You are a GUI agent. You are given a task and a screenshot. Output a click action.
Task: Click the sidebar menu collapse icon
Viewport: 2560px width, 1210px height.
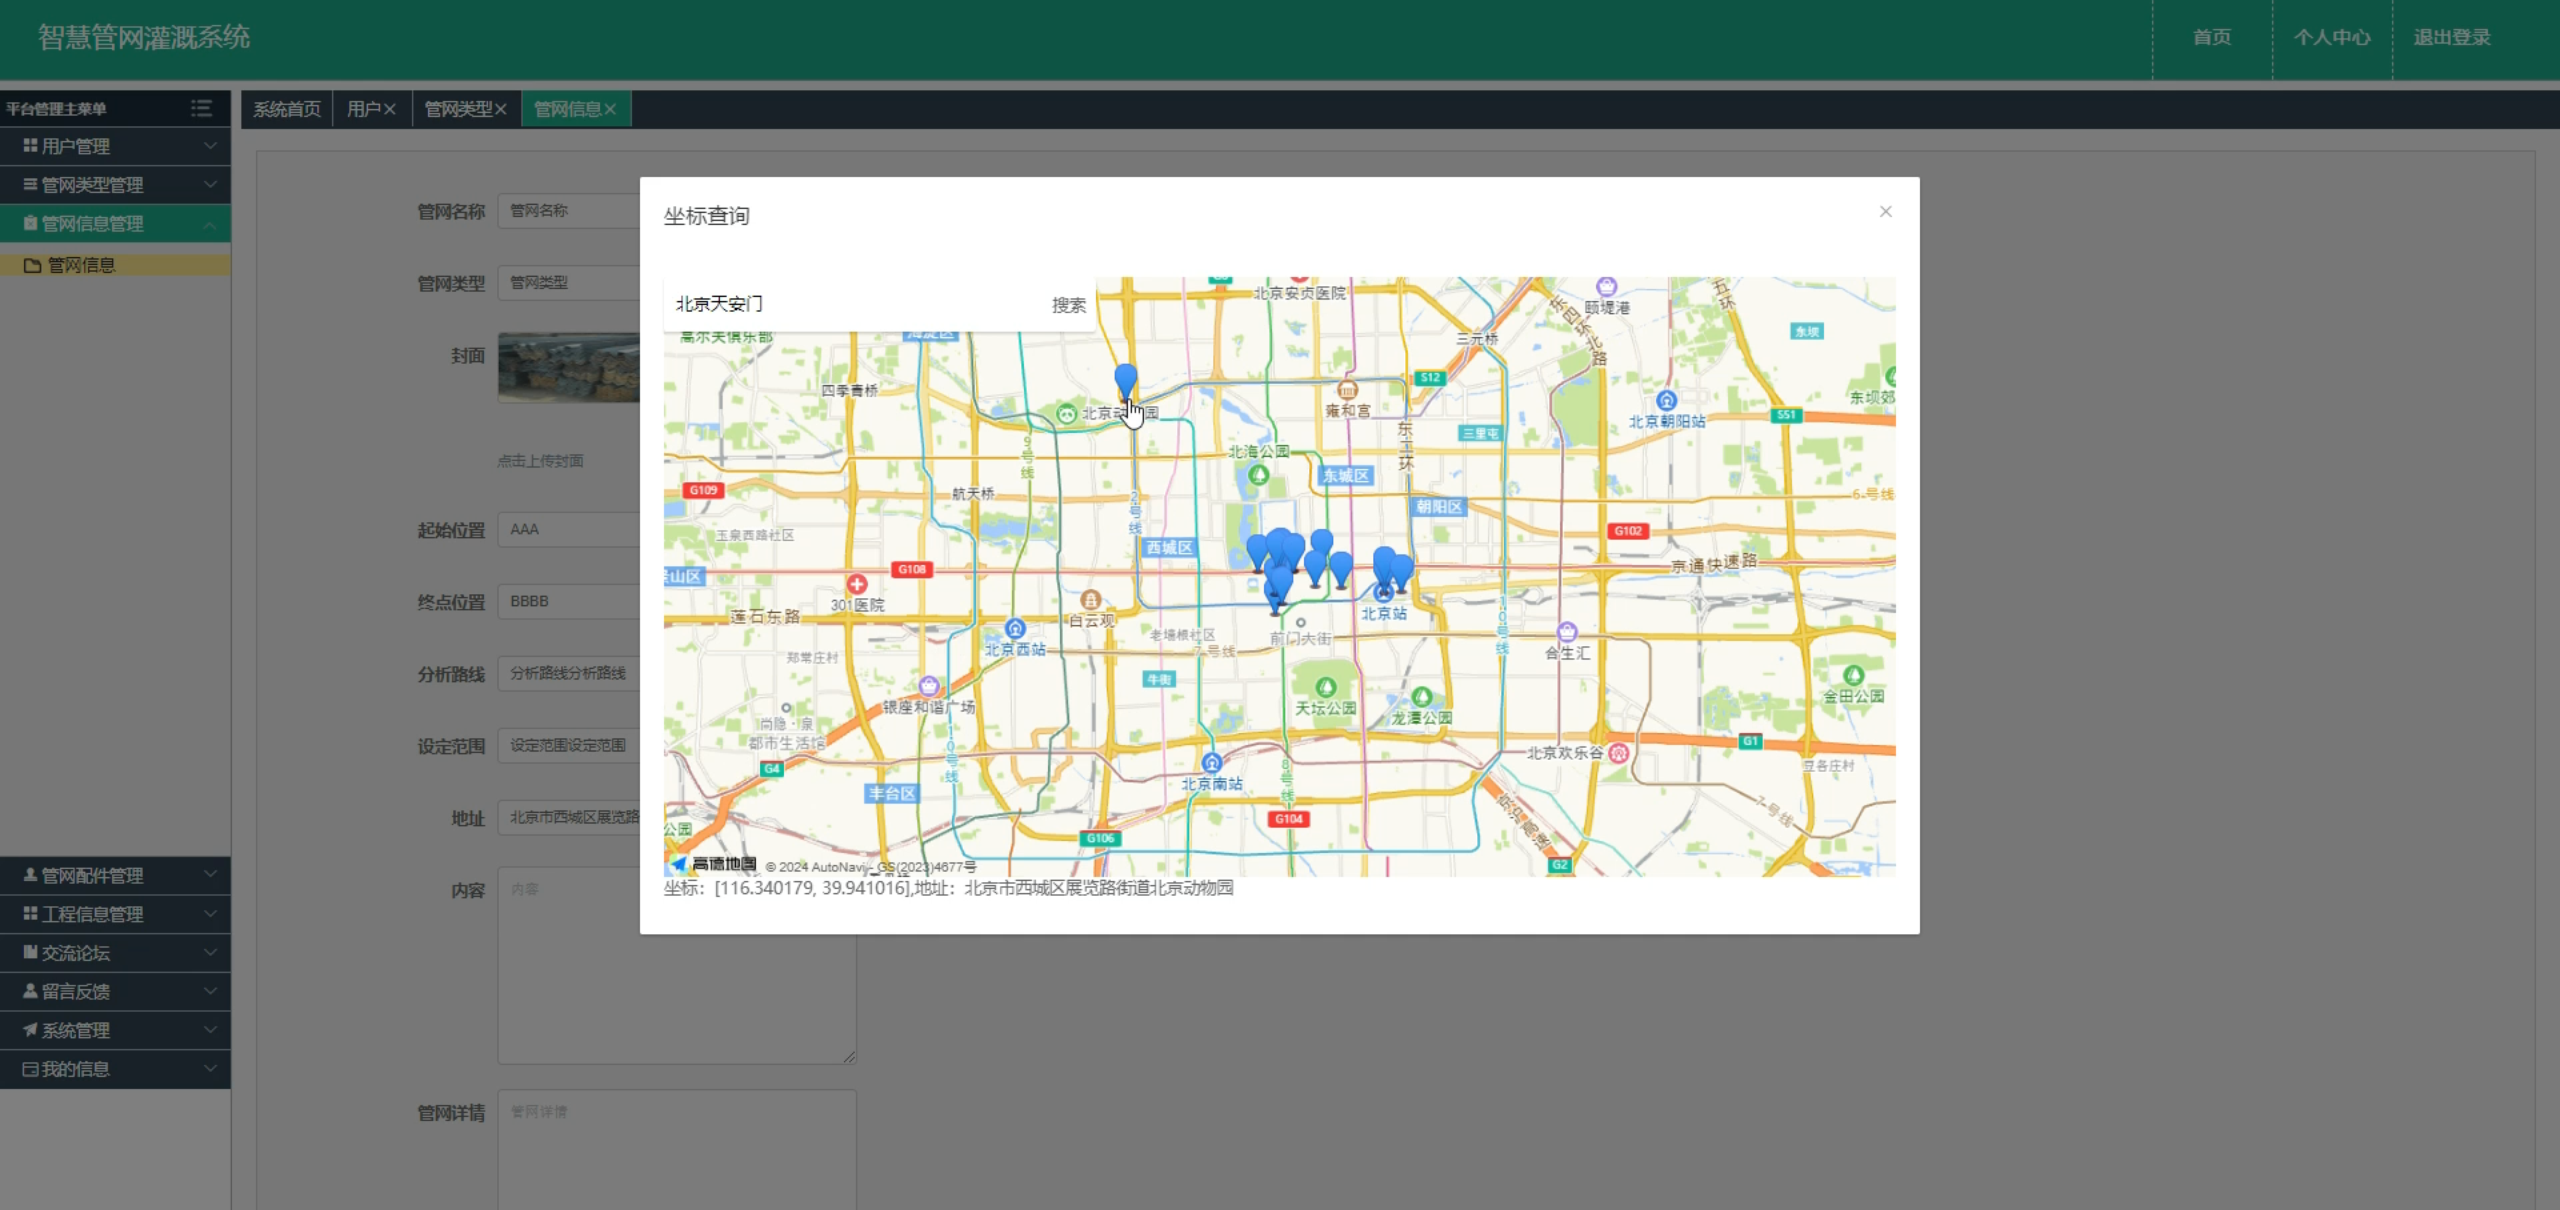pos(201,108)
